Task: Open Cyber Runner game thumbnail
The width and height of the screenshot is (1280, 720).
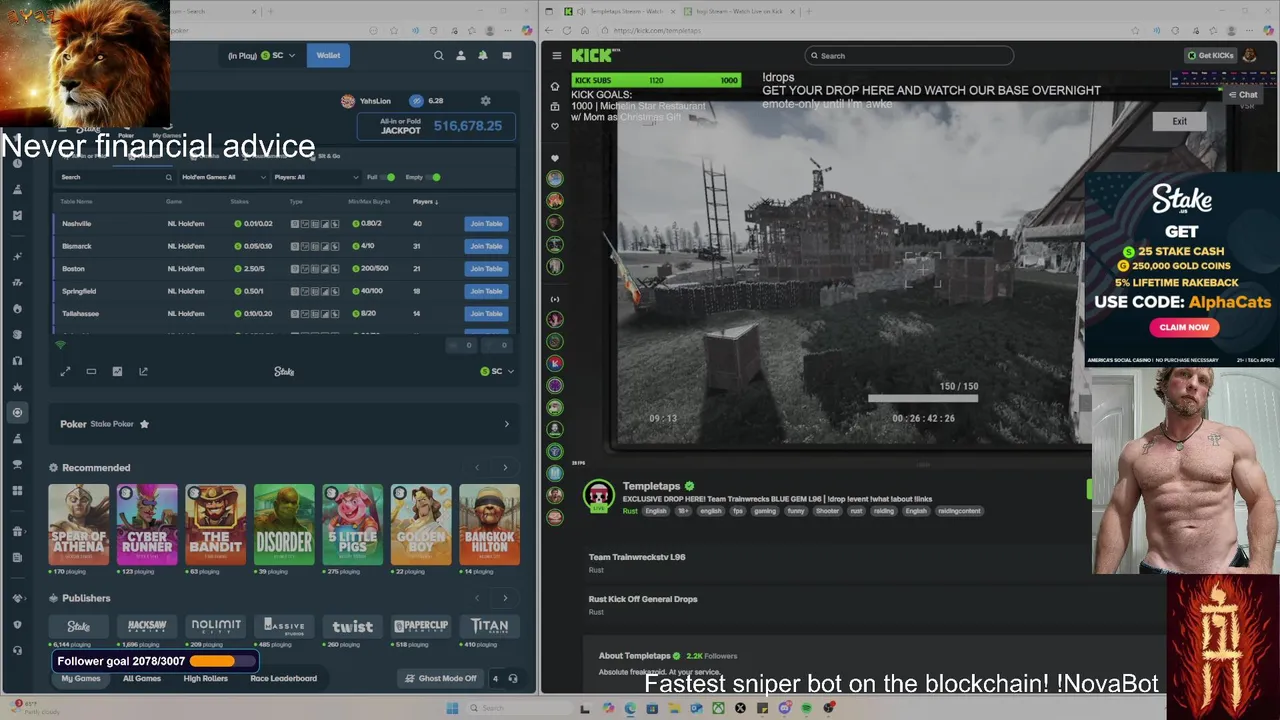Action: pos(147,525)
